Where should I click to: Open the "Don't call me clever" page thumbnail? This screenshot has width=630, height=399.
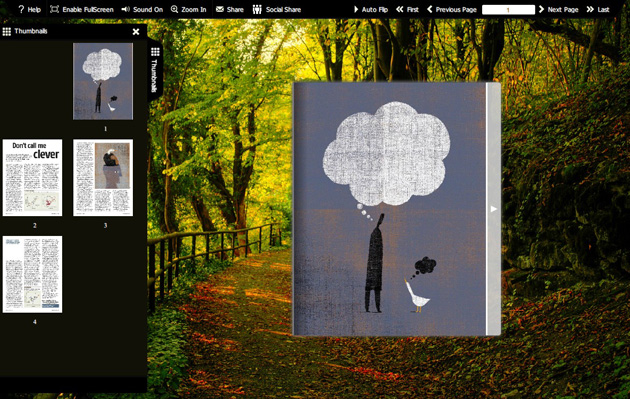coord(33,178)
